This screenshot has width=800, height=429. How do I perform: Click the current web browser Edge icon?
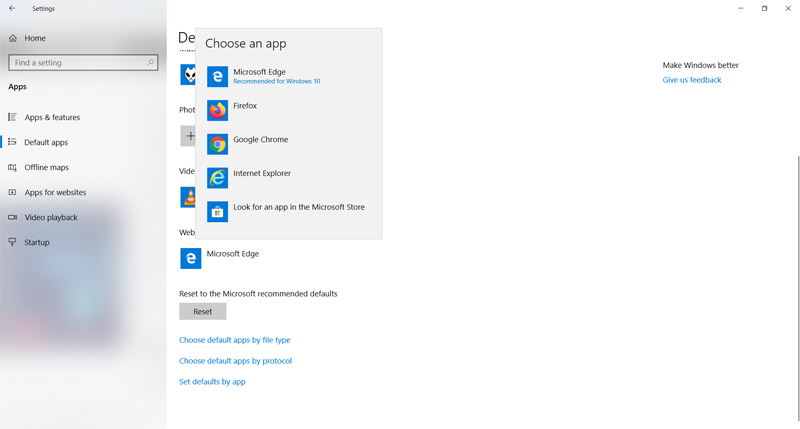tap(190, 258)
